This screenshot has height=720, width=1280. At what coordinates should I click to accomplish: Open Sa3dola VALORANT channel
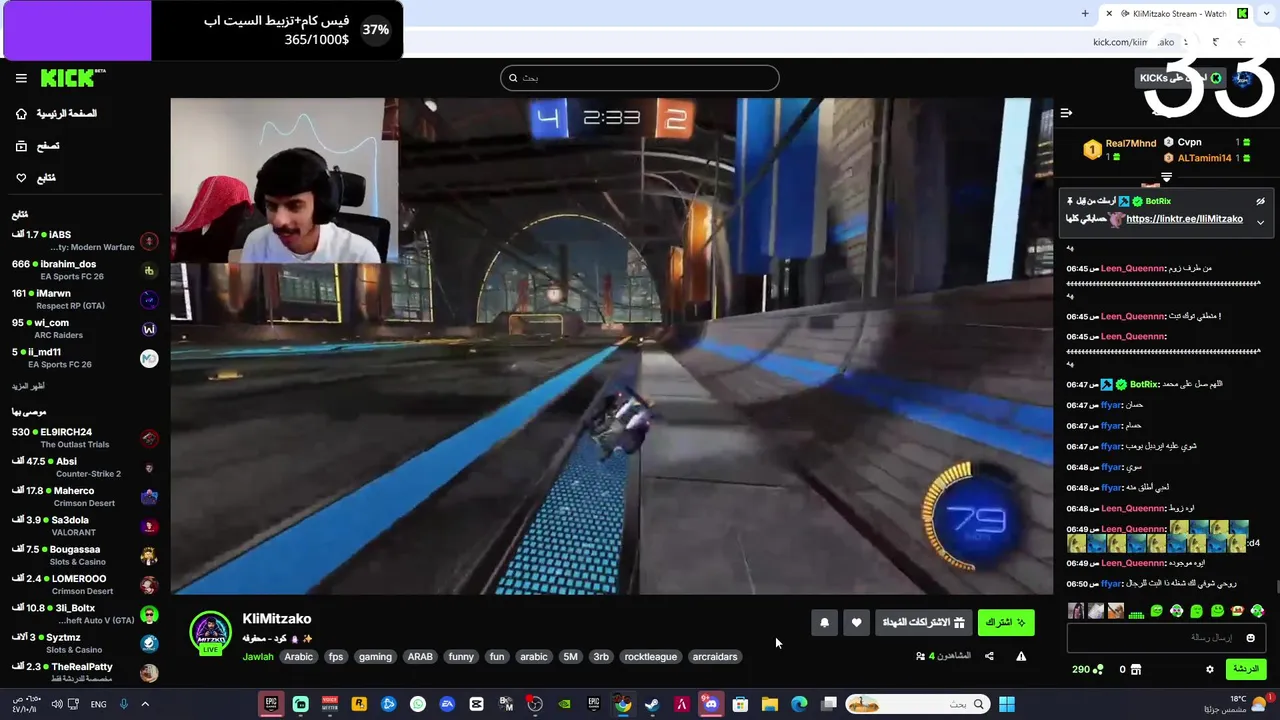(x=85, y=526)
